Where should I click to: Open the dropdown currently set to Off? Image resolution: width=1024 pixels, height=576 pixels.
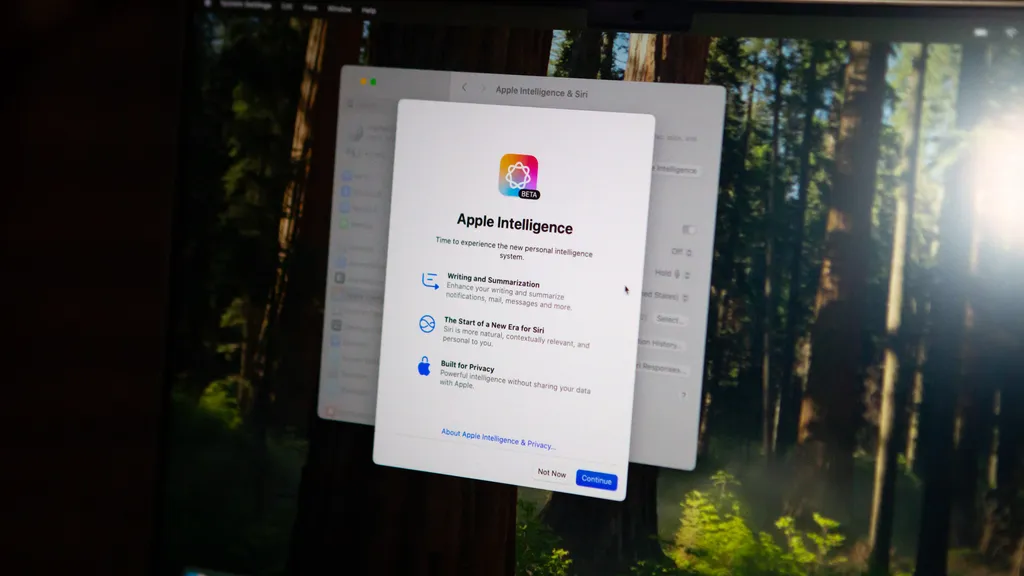click(680, 252)
